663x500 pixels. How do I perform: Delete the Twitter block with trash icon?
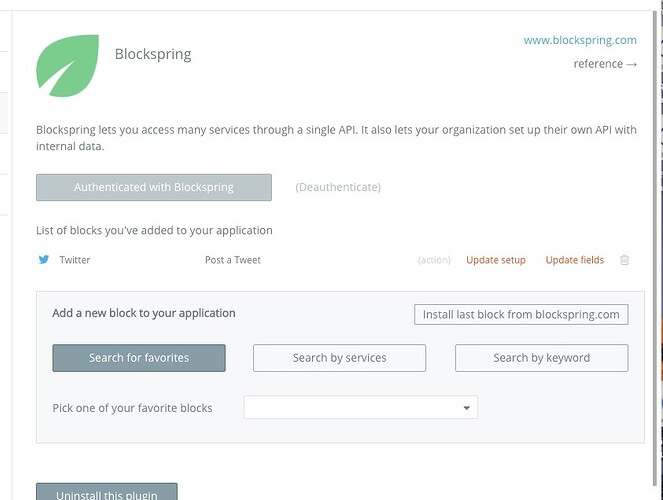coord(624,260)
